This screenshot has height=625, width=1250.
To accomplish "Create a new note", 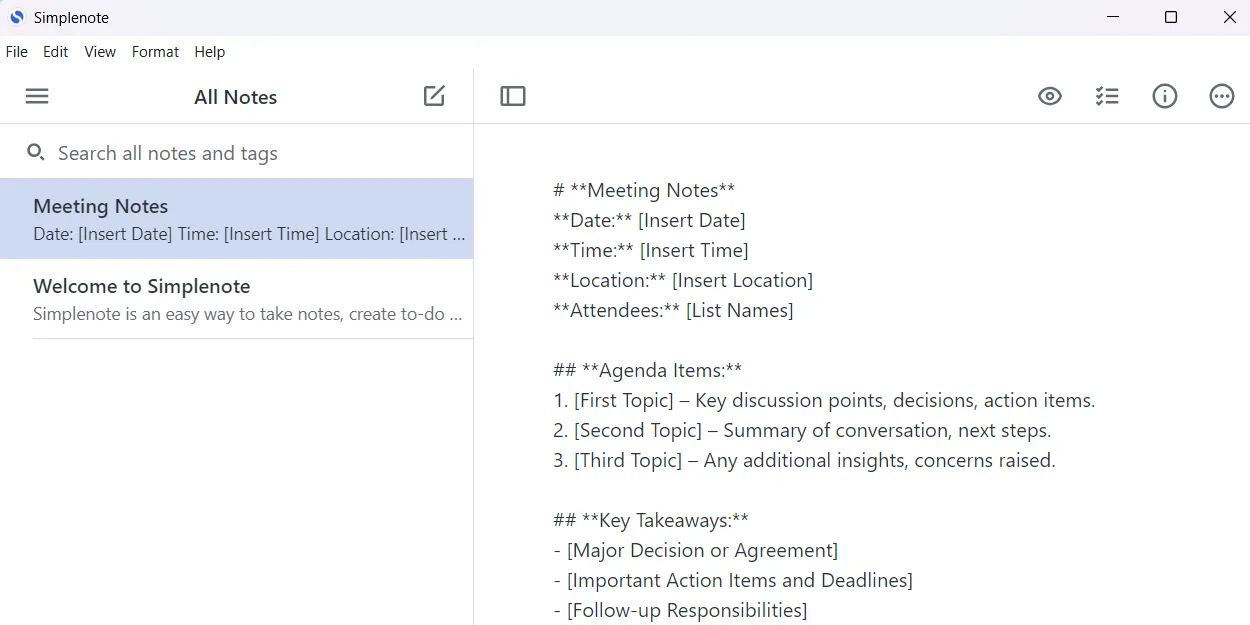I will coord(434,96).
